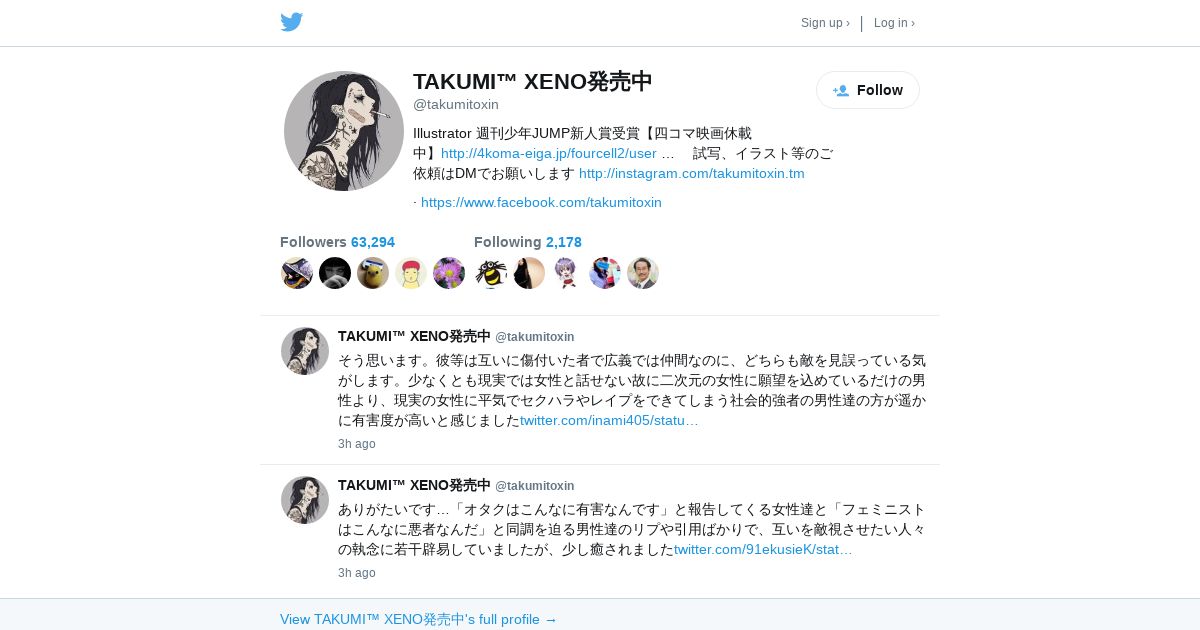Open the Sign up link
The width and height of the screenshot is (1200, 630).
pos(825,23)
